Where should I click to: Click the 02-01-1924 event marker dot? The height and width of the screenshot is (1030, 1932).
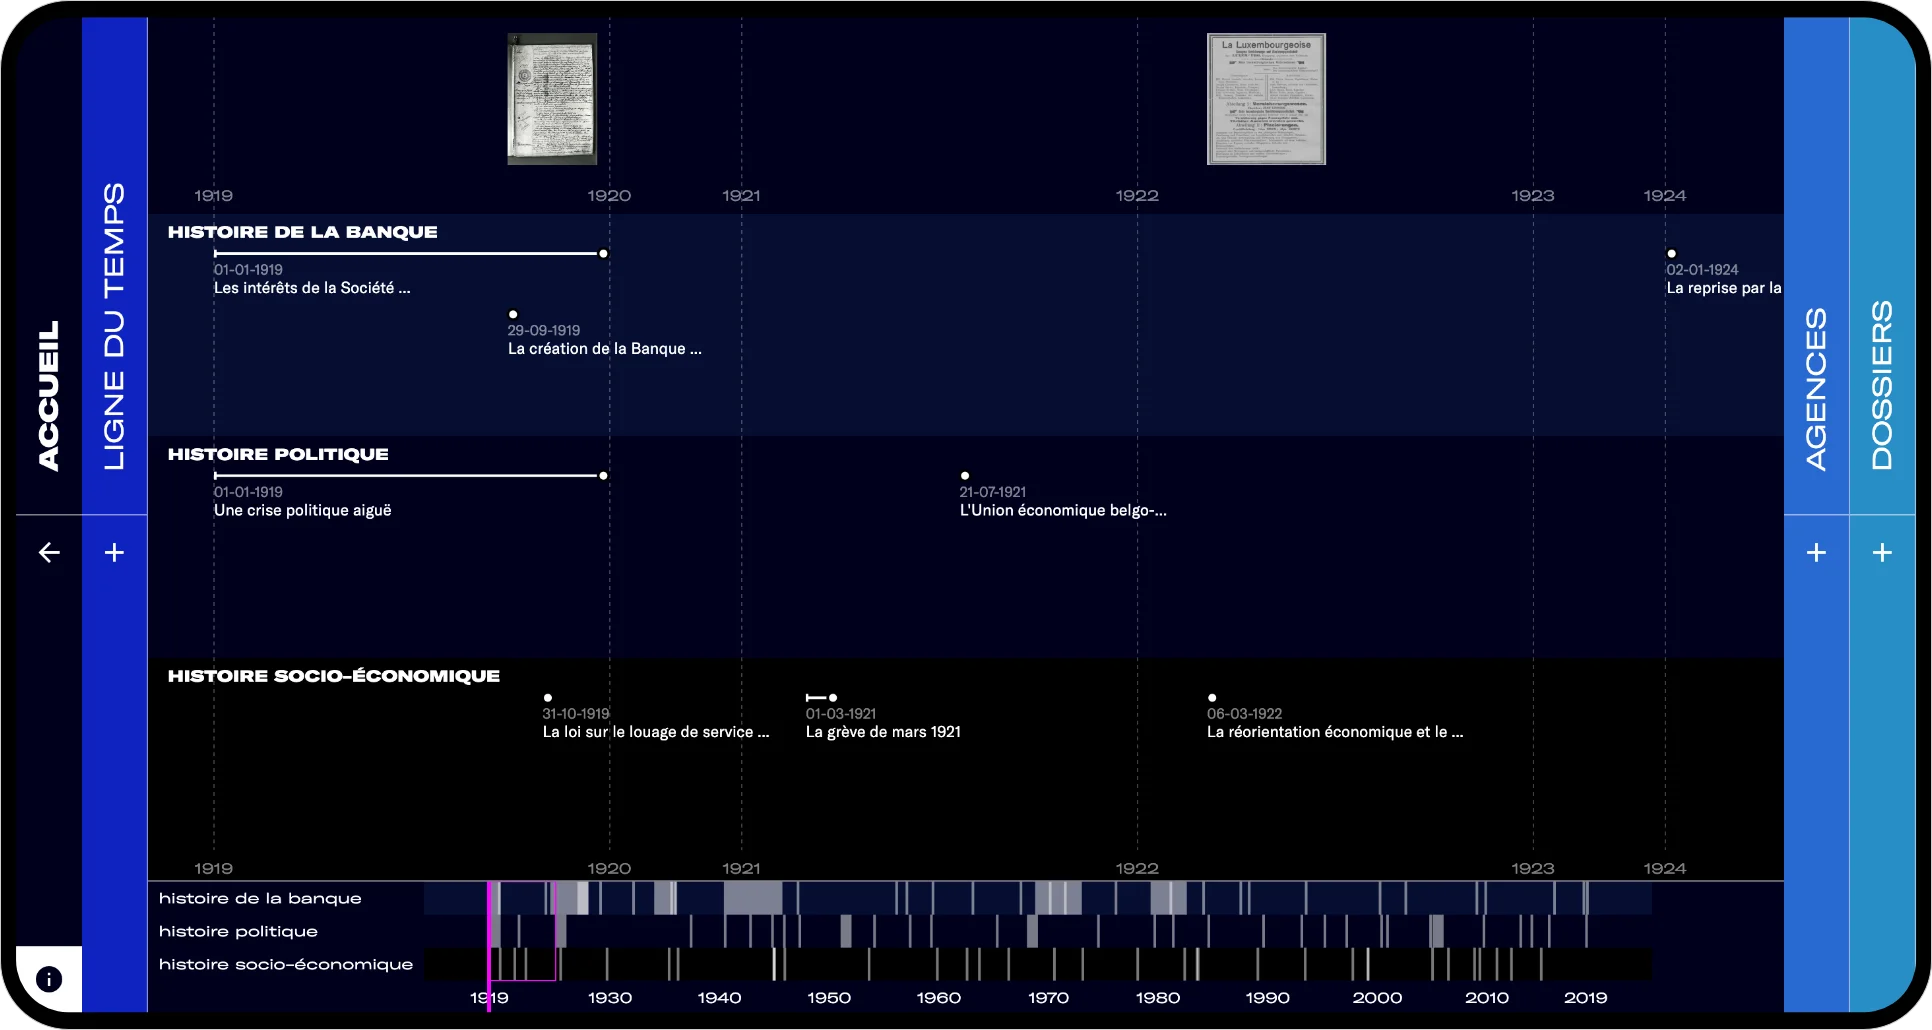(1671, 254)
